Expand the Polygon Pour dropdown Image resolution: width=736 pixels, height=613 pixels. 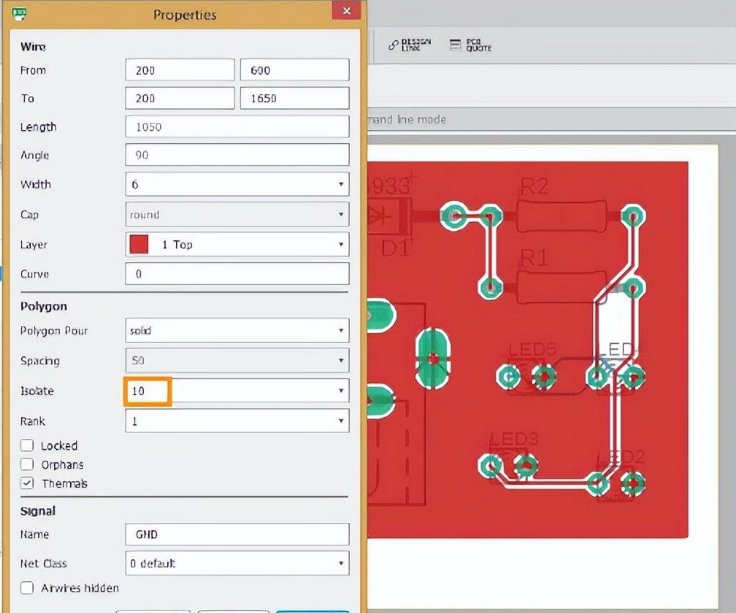tap(237, 330)
